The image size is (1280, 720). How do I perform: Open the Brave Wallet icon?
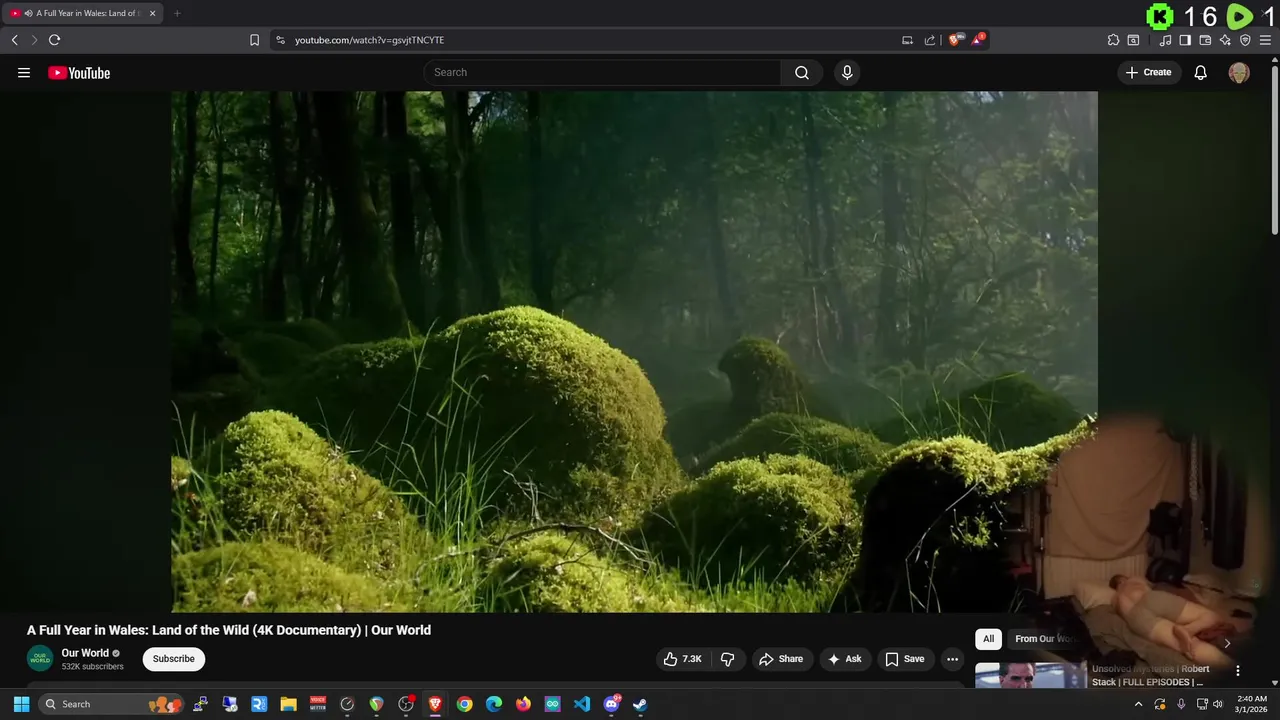pos(1205,40)
